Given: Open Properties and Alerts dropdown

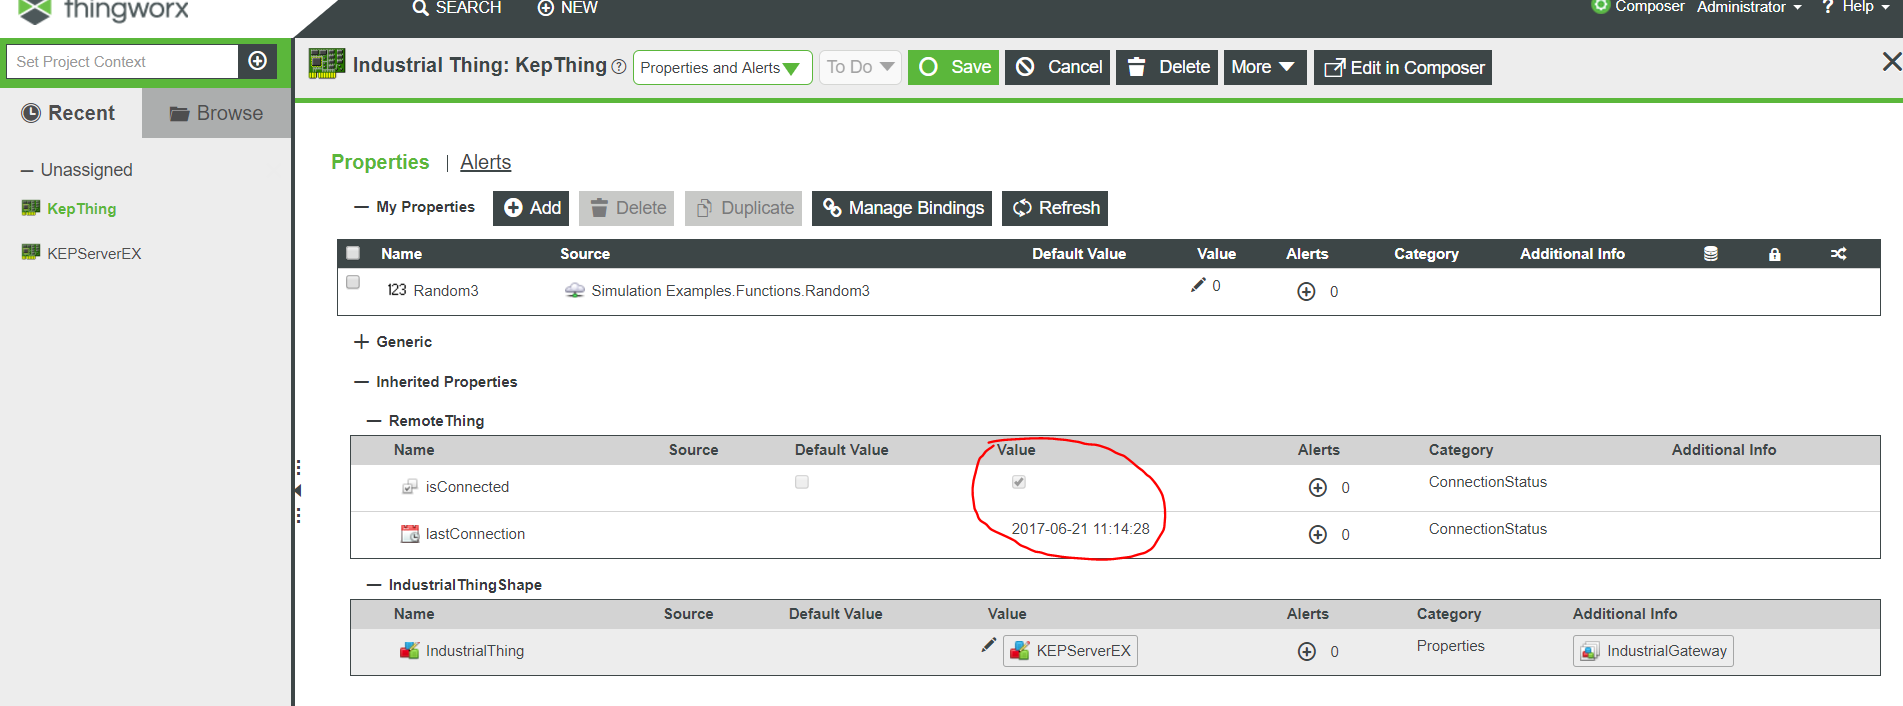Looking at the screenshot, I should (x=722, y=67).
